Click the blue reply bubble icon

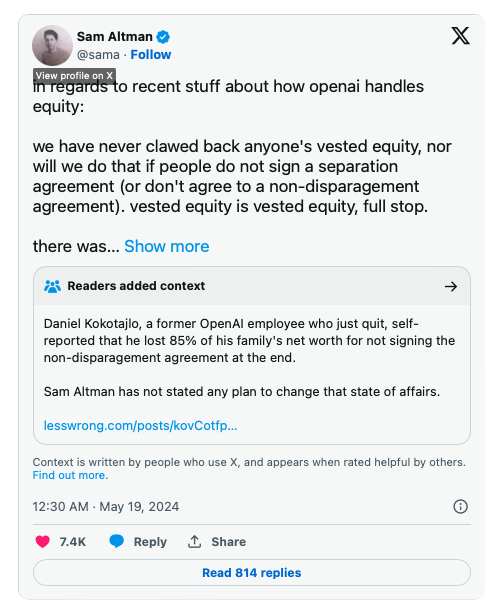click(x=116, y=541)
